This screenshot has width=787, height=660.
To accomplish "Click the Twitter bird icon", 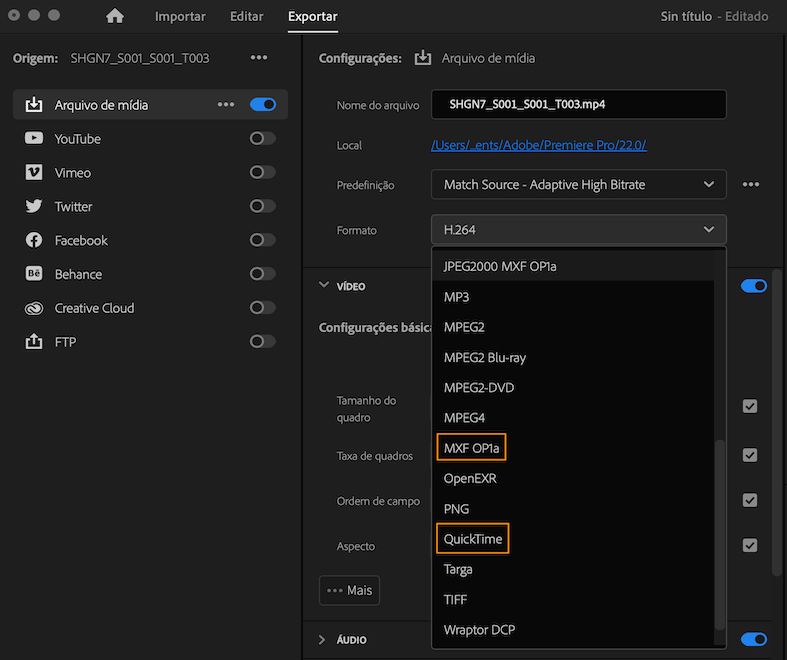I will (34, 207).
